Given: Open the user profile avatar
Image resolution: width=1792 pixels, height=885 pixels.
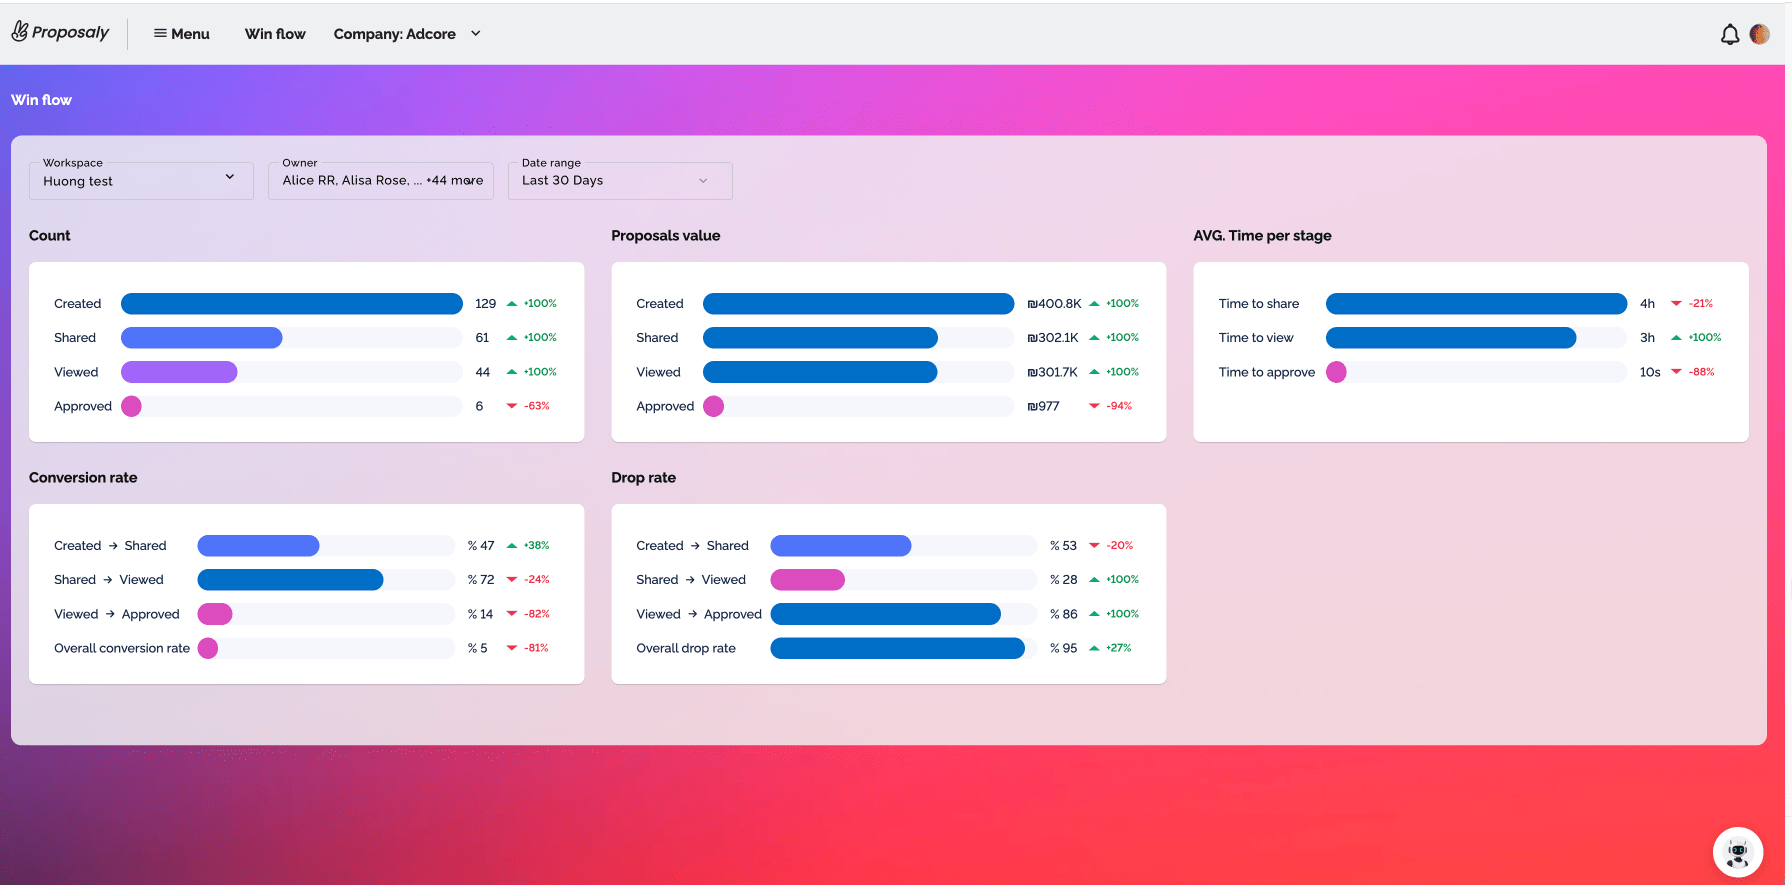Looking at the screenshot, I should coord(1760,34).
